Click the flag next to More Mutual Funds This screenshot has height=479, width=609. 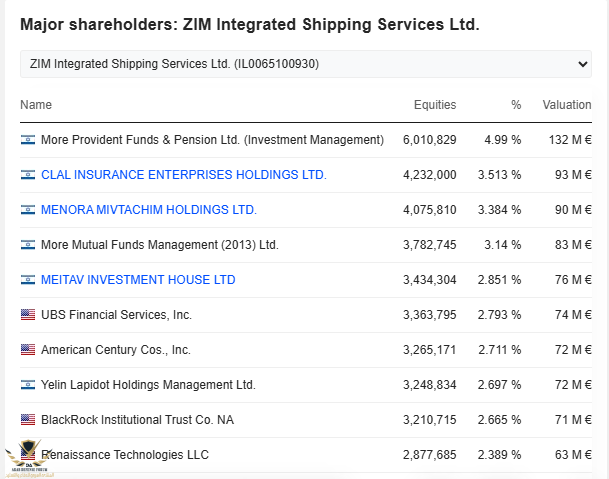[x=27, y=245]
